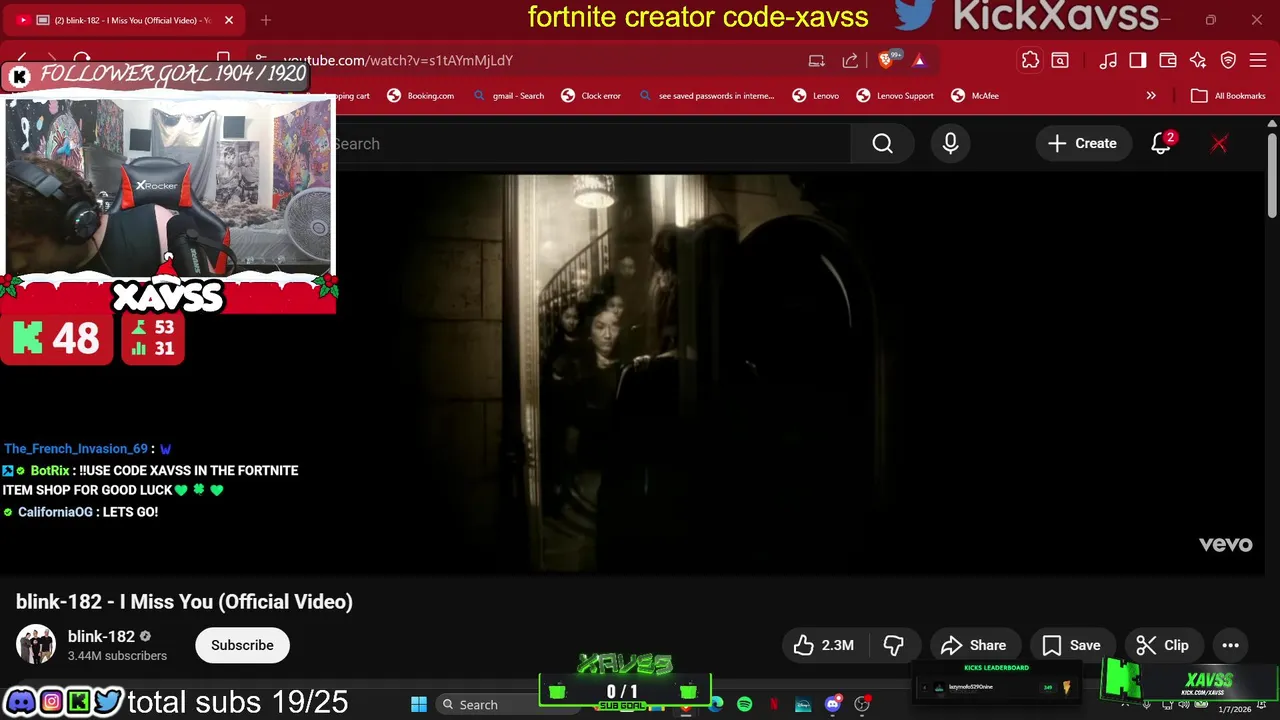Open blink-182 channel avatar

[36, 645]
